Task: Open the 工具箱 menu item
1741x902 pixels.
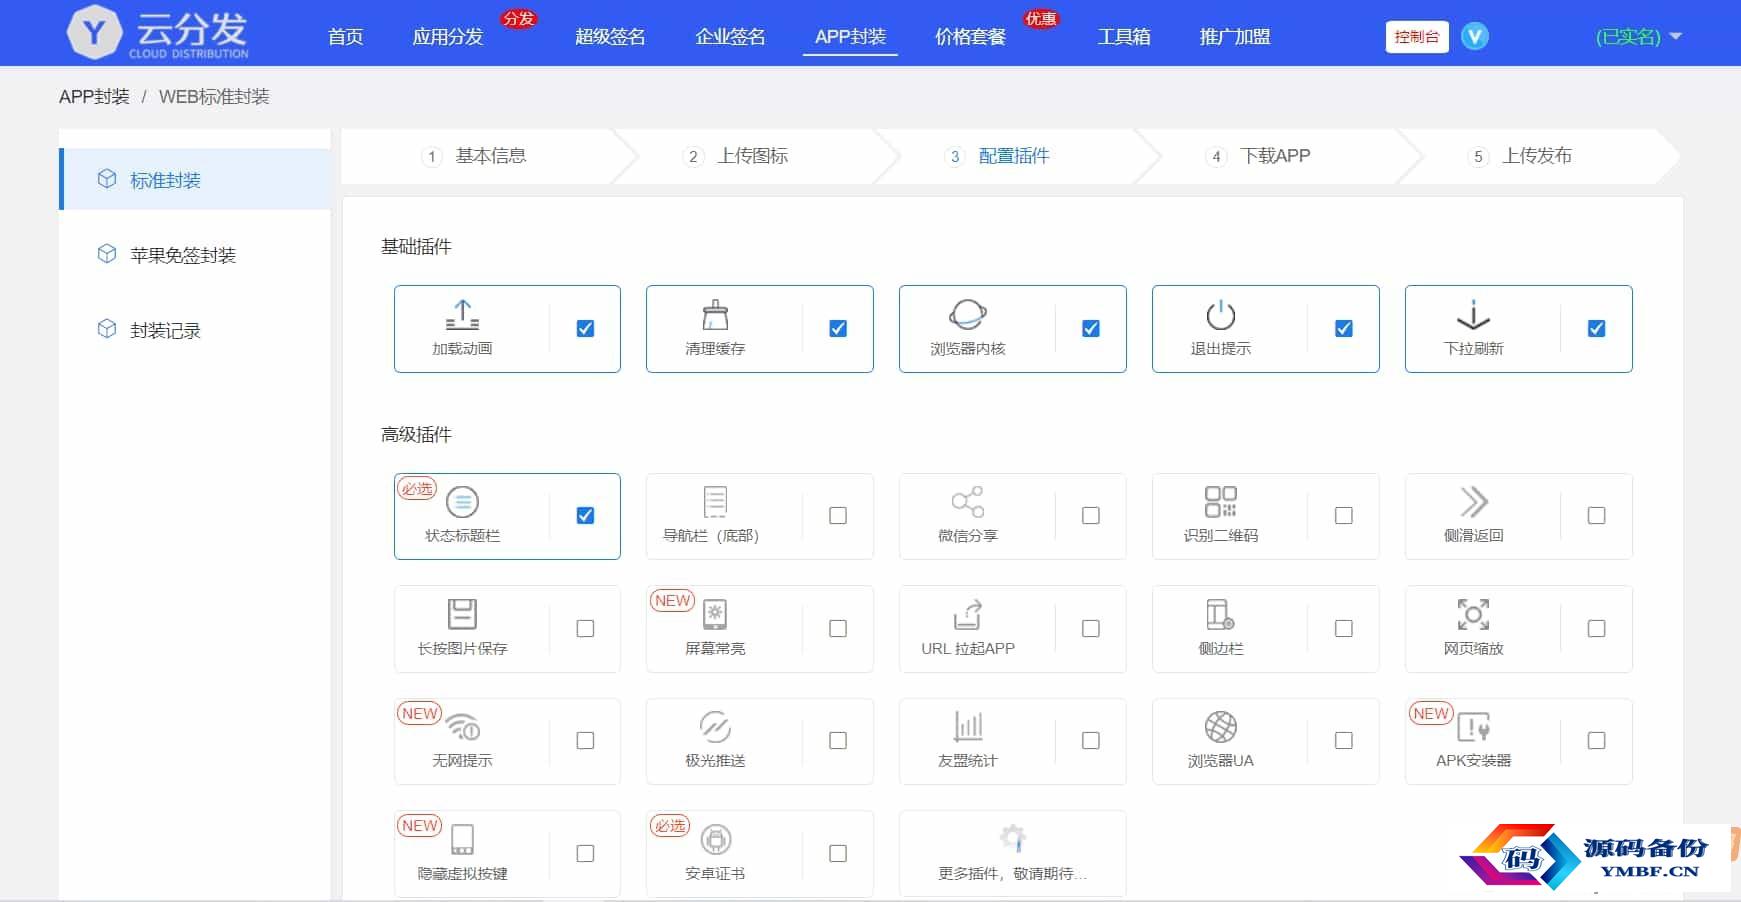Action: pyautogui.click(x=1124, y=37)
